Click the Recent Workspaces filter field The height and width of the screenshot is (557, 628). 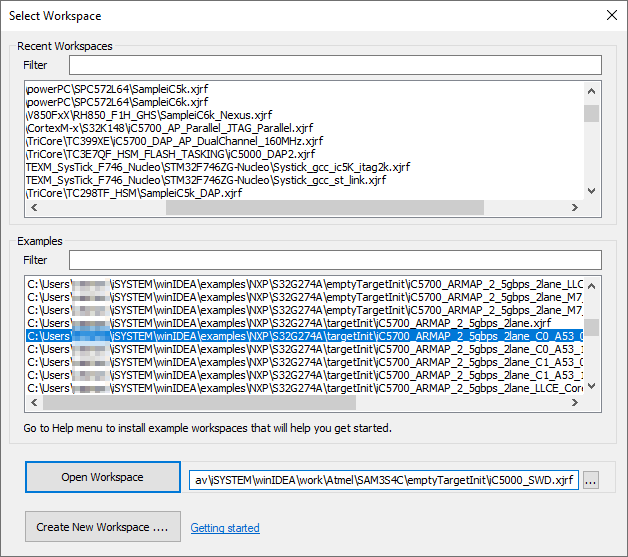pyautogui.click(x=335, y=65)
